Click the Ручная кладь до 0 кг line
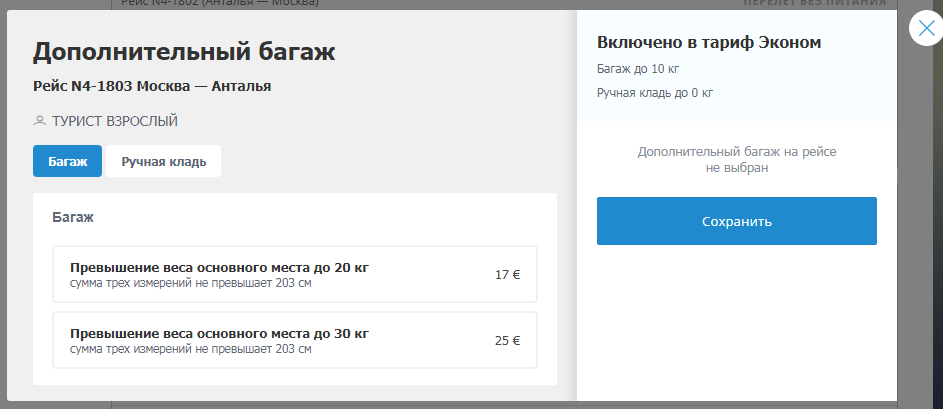The height and width of the screenshot is (409, 943). [x=654, y=93]
